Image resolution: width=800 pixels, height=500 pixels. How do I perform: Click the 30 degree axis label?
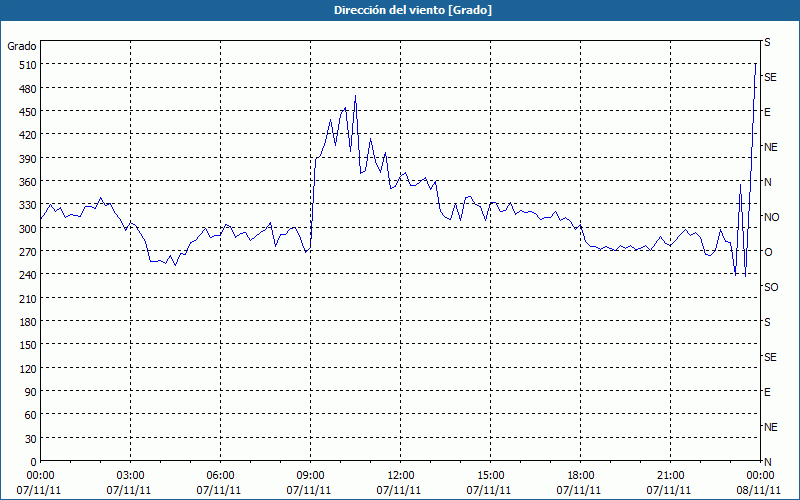coord(31,439)
